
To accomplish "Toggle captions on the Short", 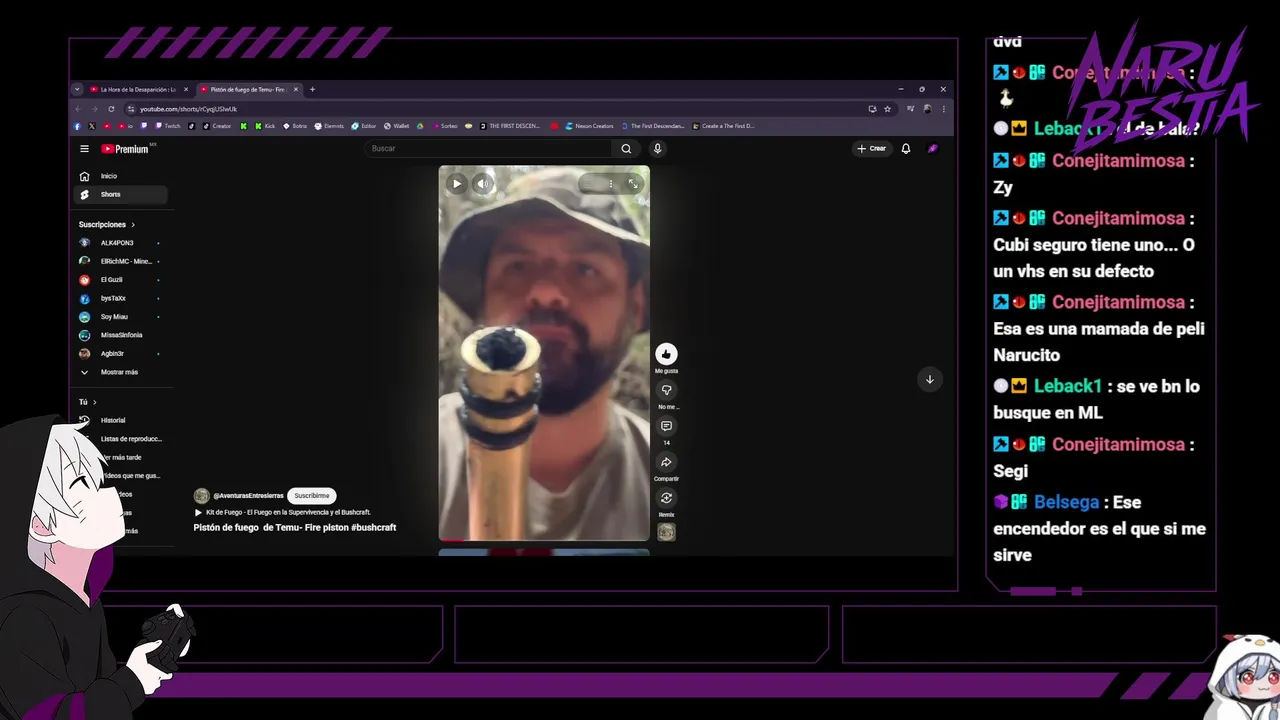I will click(x=590, y=184).
